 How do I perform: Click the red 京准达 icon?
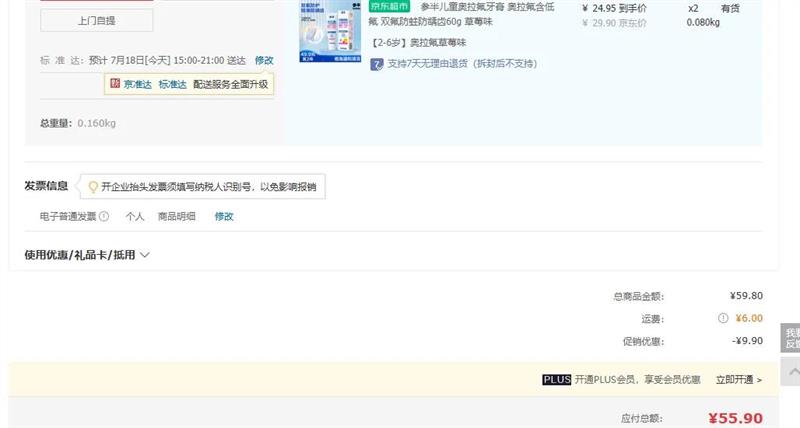[115, 83]
